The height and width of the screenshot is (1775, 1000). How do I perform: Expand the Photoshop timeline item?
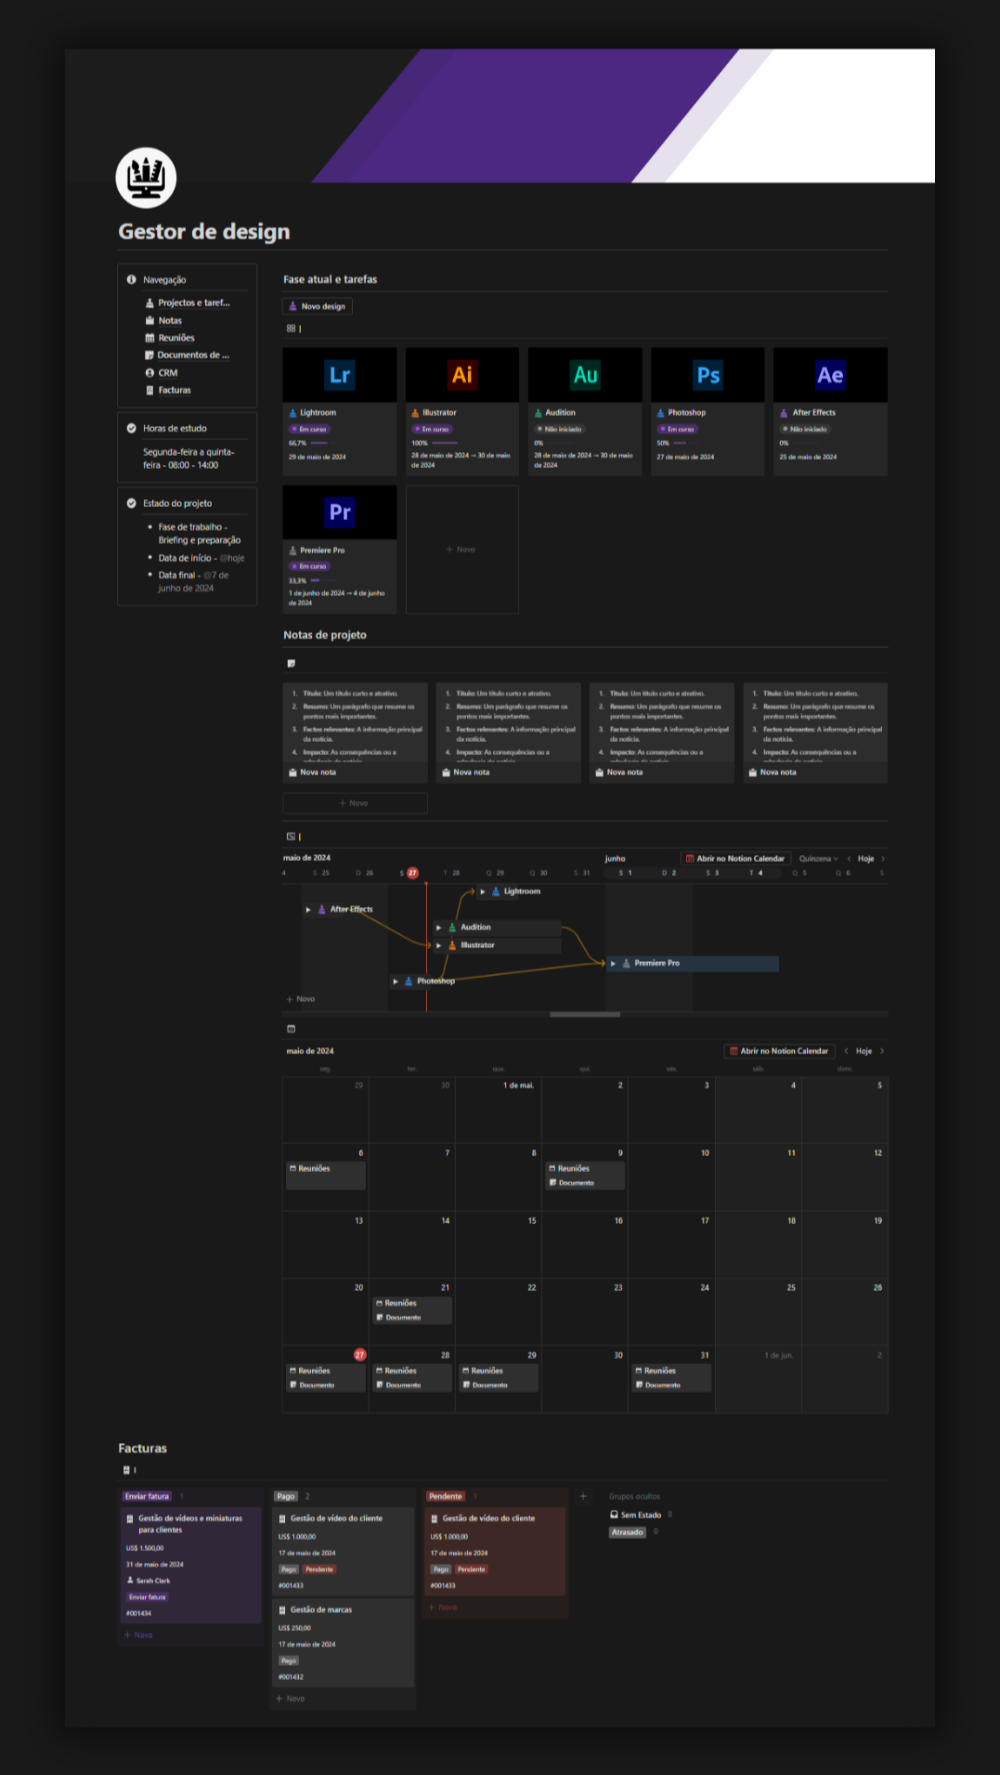coord(396,981)
